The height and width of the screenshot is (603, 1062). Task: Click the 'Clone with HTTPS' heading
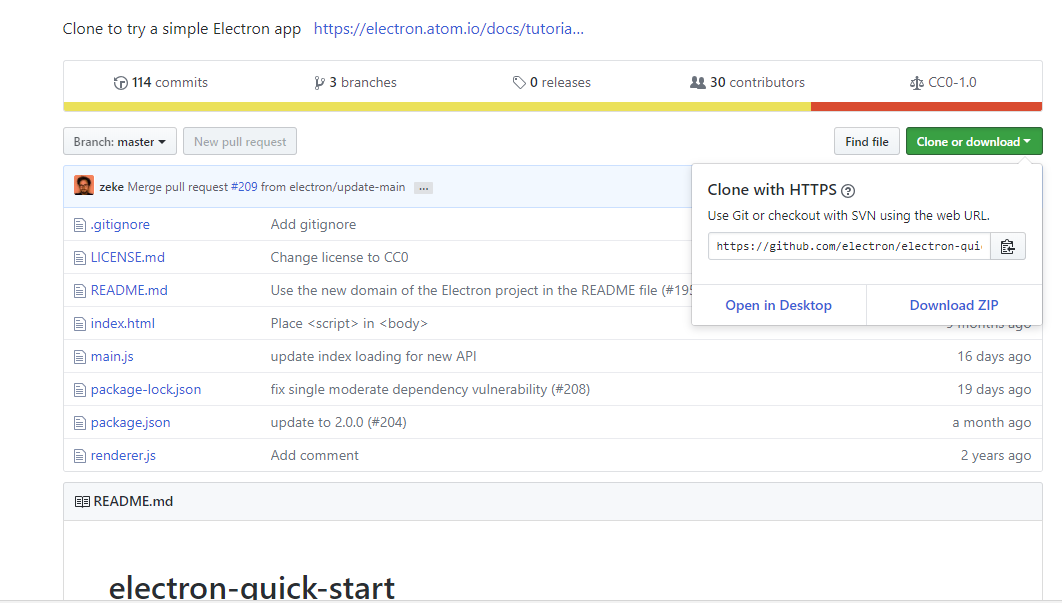coord(772,190)
